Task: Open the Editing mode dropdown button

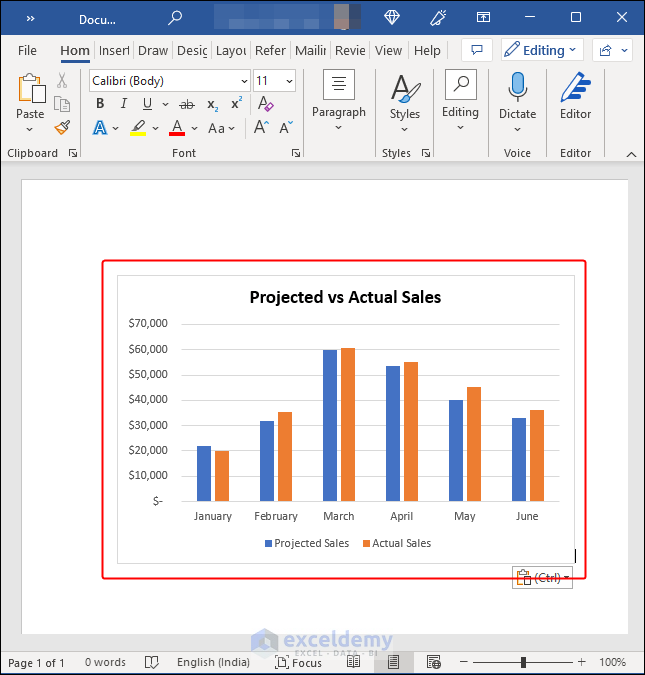Action: click(542, 50)
